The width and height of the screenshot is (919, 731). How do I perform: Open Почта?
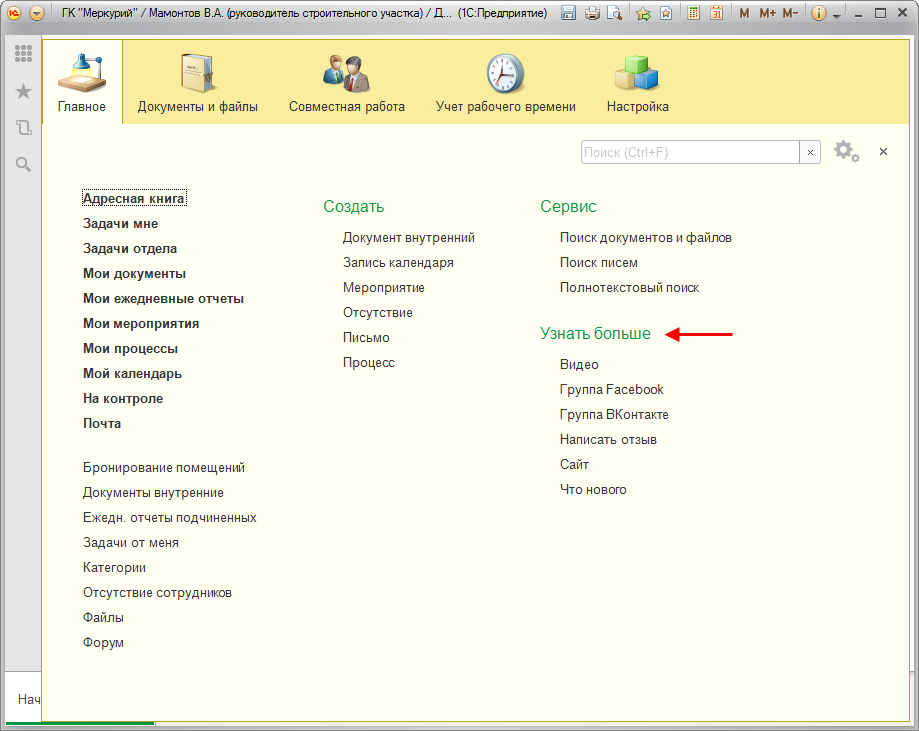point(101,424)
